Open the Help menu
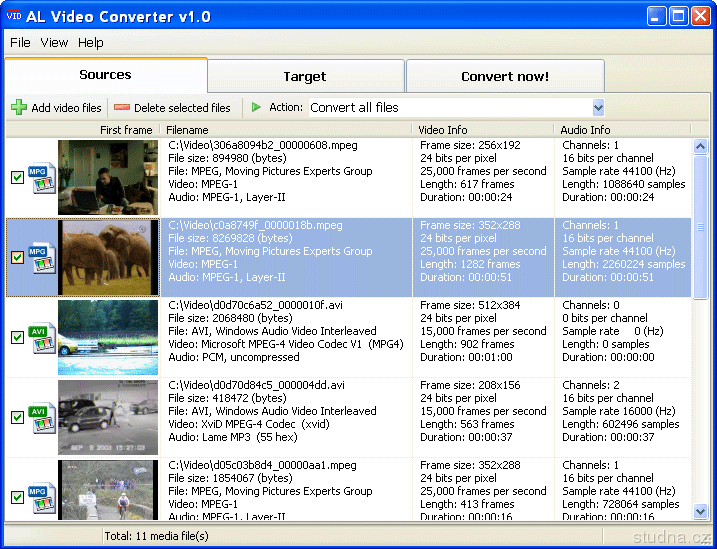The image size is (717, 549). (91, 43)
